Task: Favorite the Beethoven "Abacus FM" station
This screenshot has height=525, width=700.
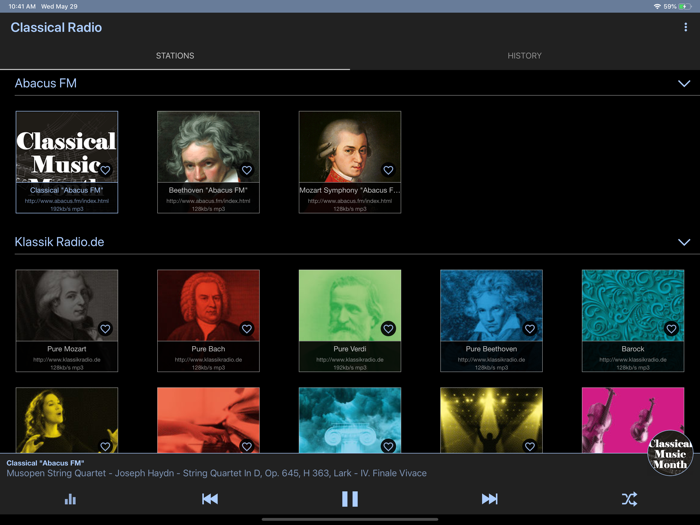Action: (247, 170)
